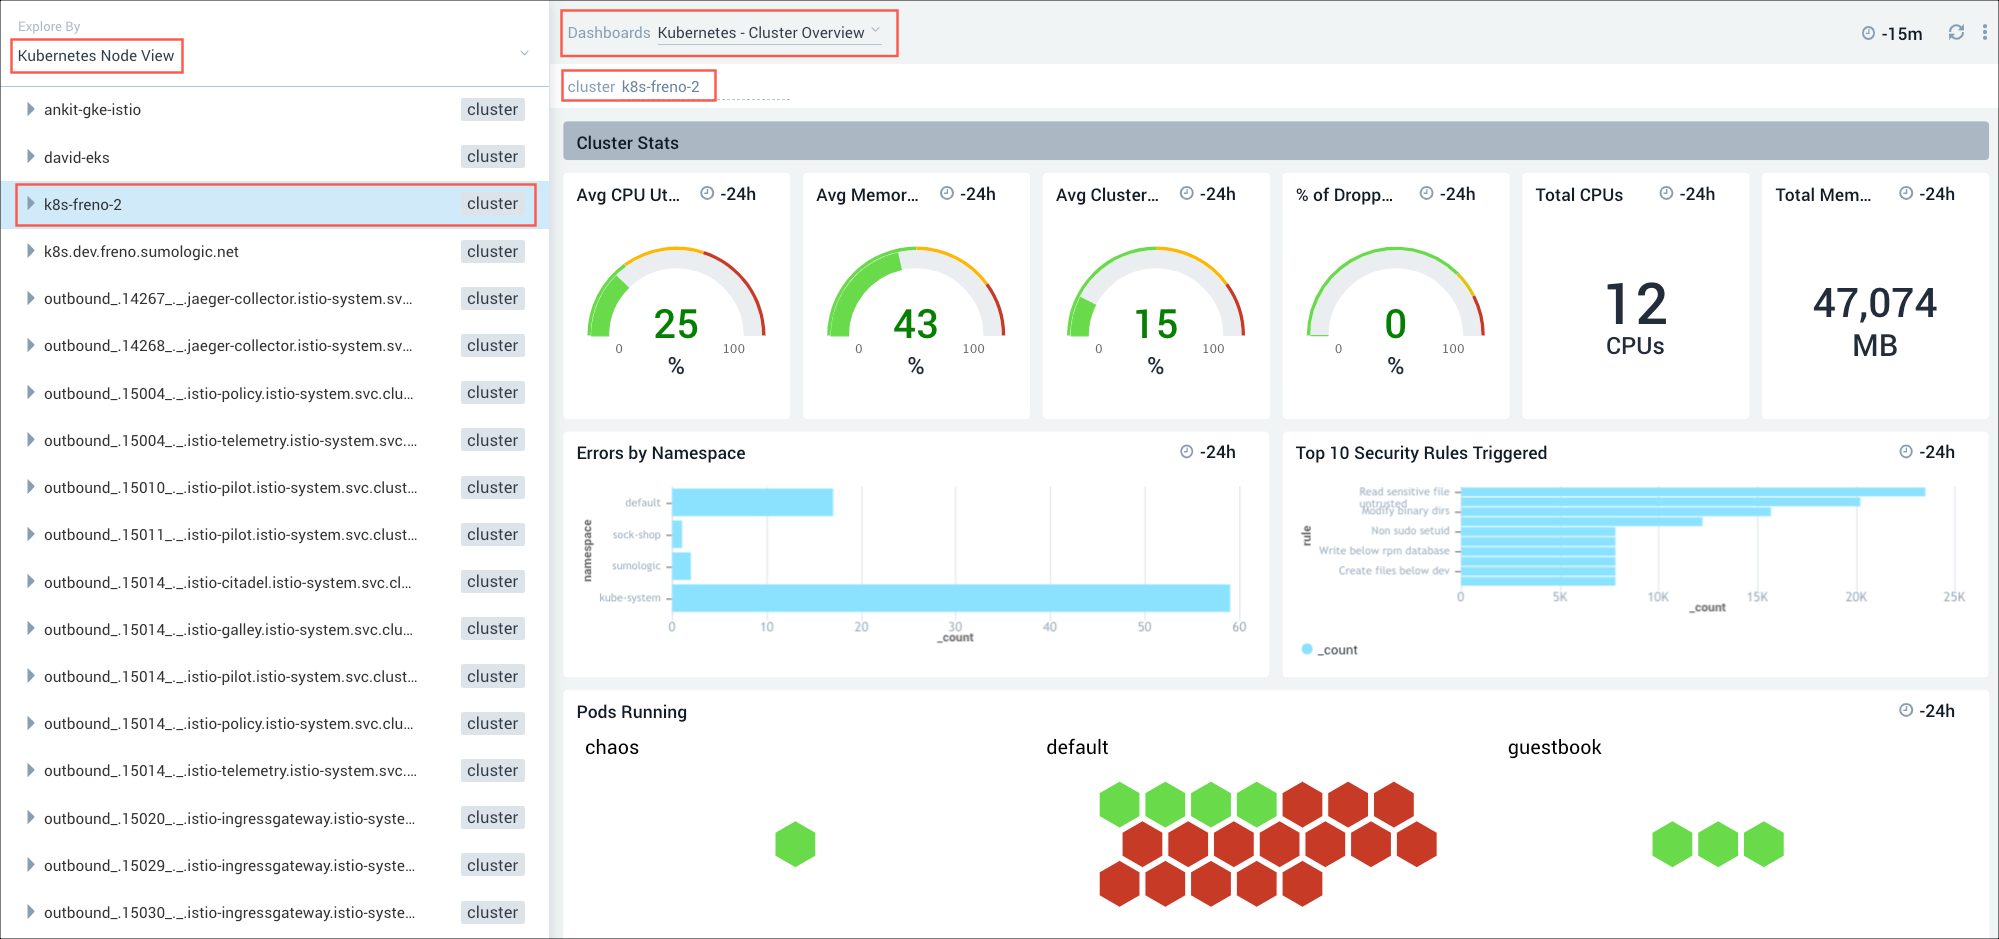Select outbound_.15030 istio-ingressgateway row
1999x939 pixels.
click(x=274, y=912)
